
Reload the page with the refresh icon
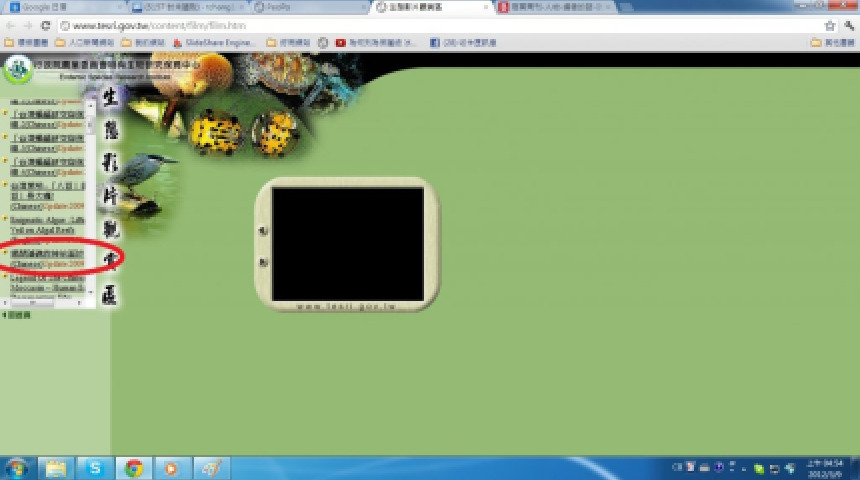[x=45, y=25]
